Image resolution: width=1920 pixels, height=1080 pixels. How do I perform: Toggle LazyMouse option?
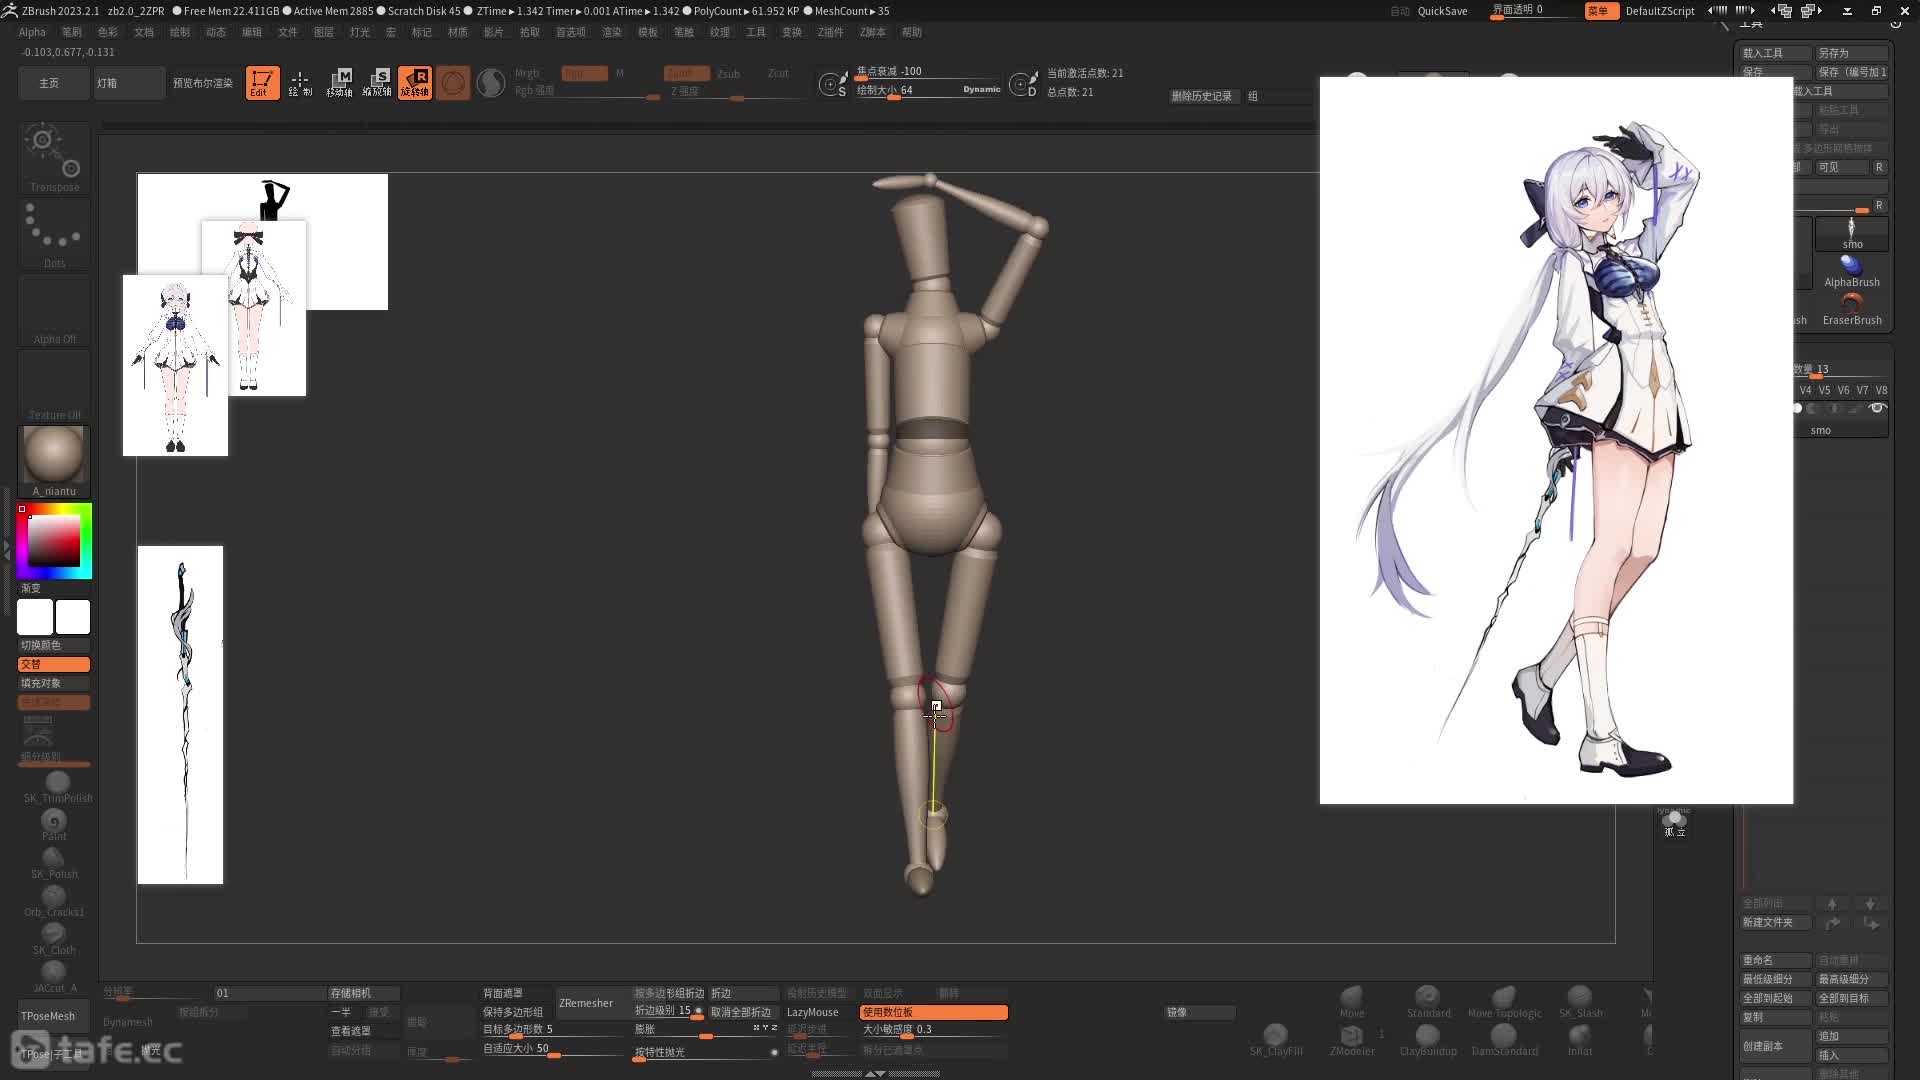pos(812,1012)
